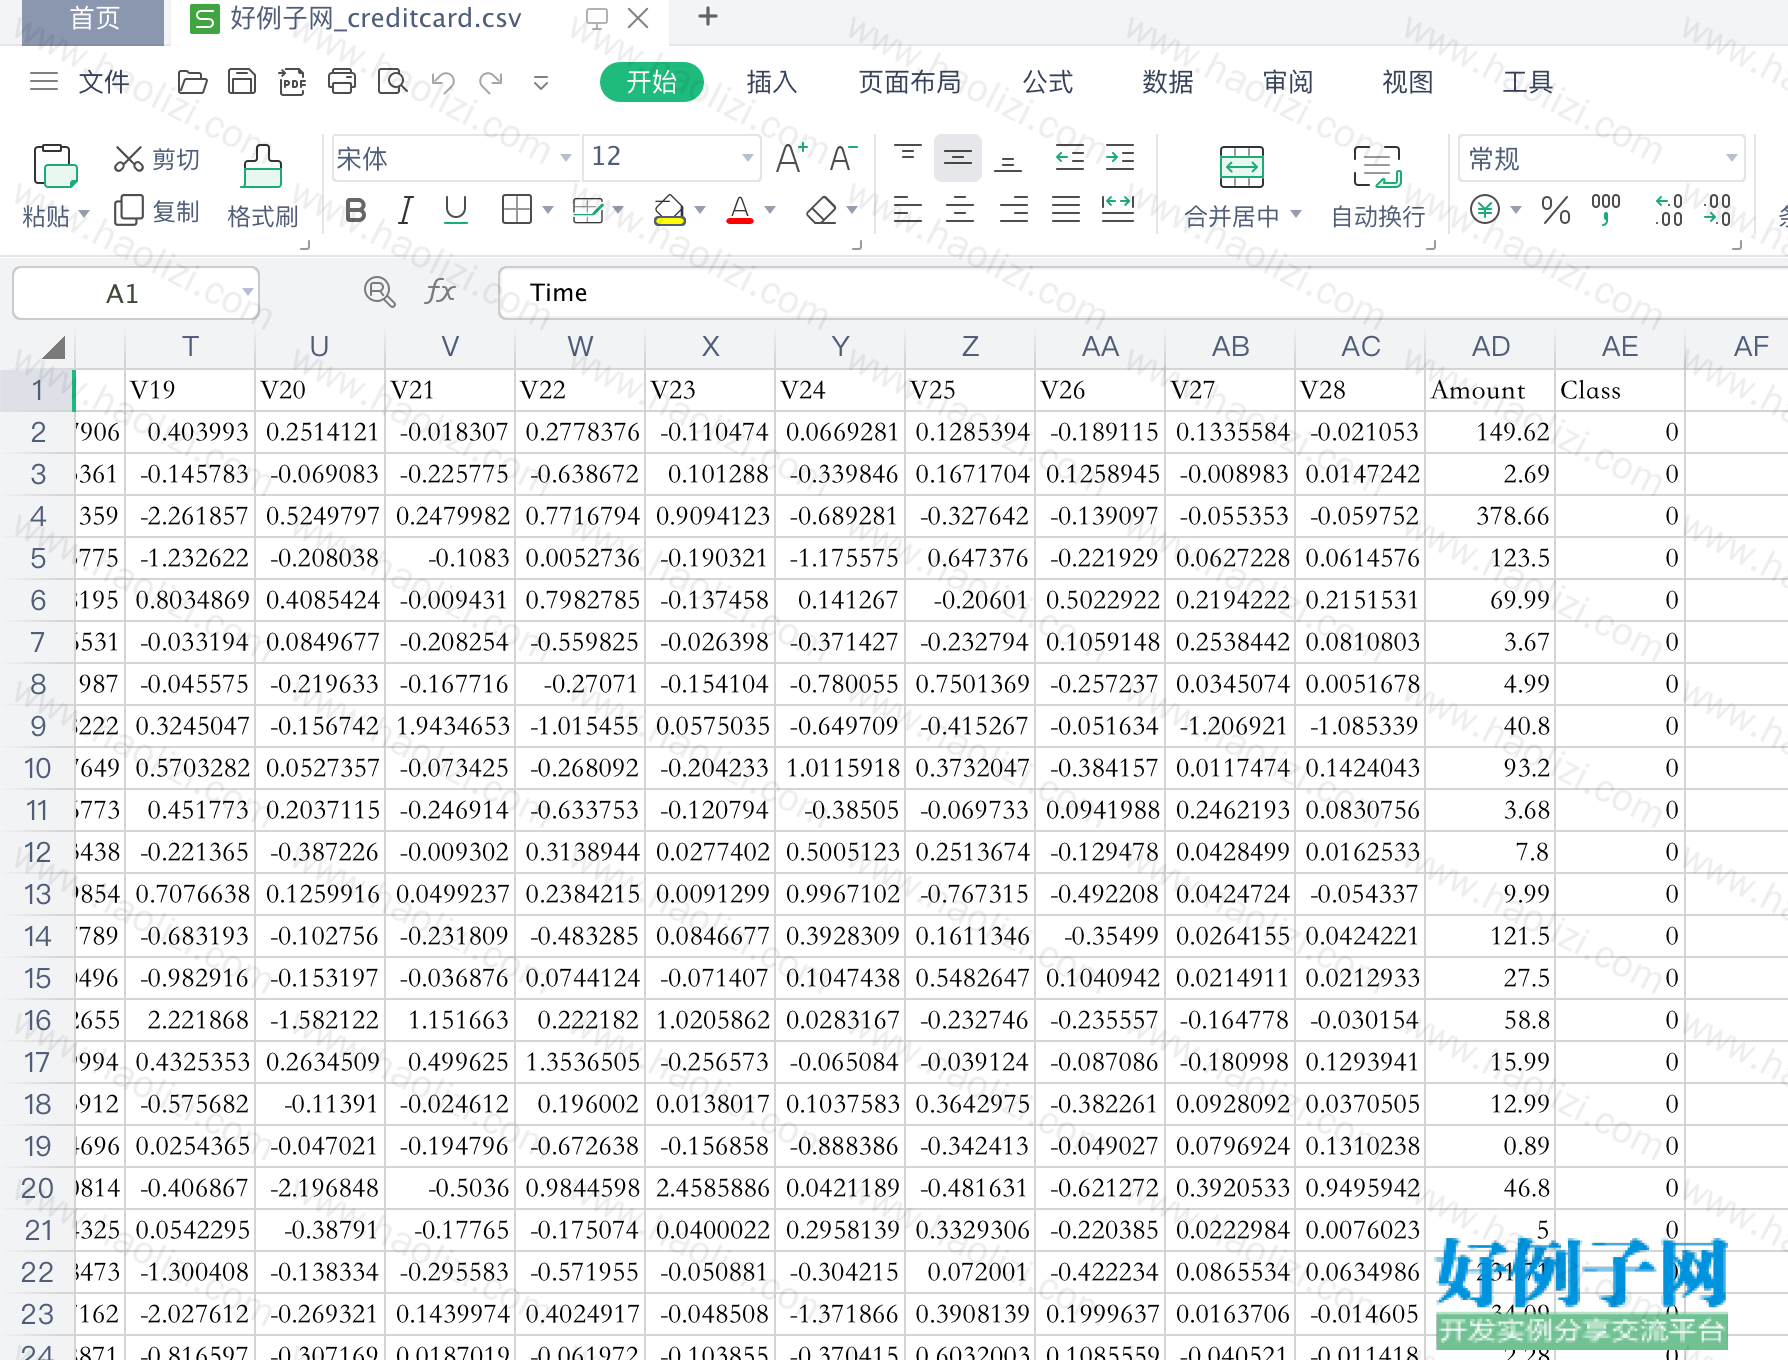Align text right
Image resolution: width=1788 pixels, height=1360 pixels.
point(1013,210)
